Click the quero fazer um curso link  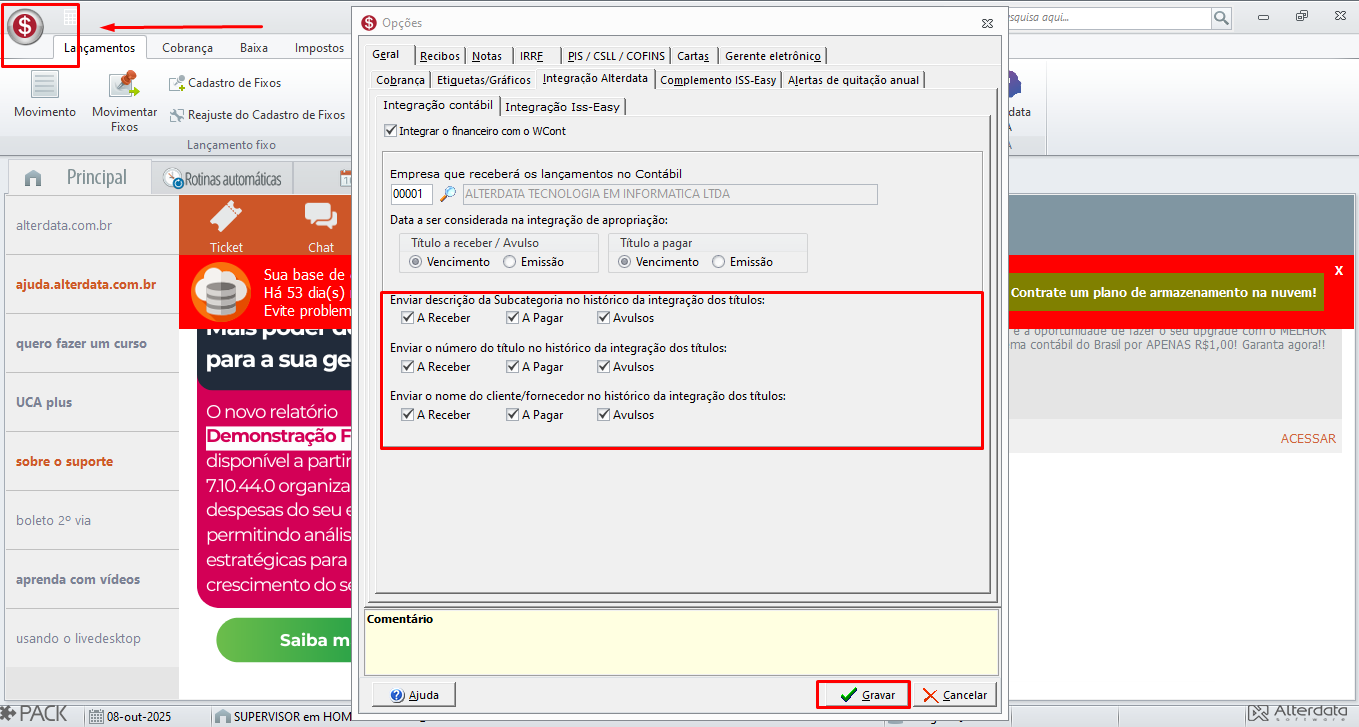81,343
